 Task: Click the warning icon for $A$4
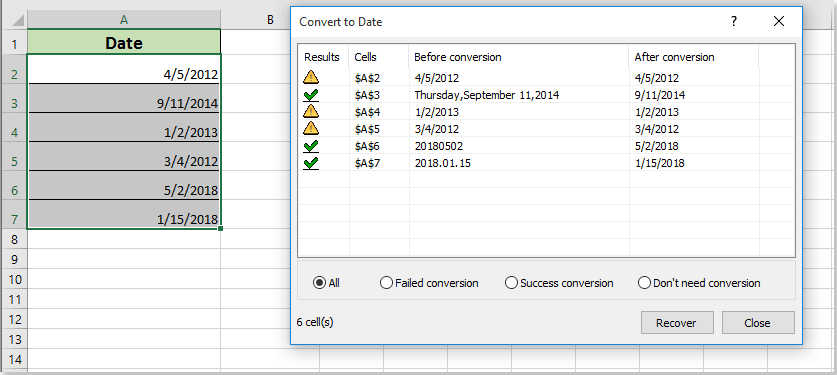click(x=311, y=112)
